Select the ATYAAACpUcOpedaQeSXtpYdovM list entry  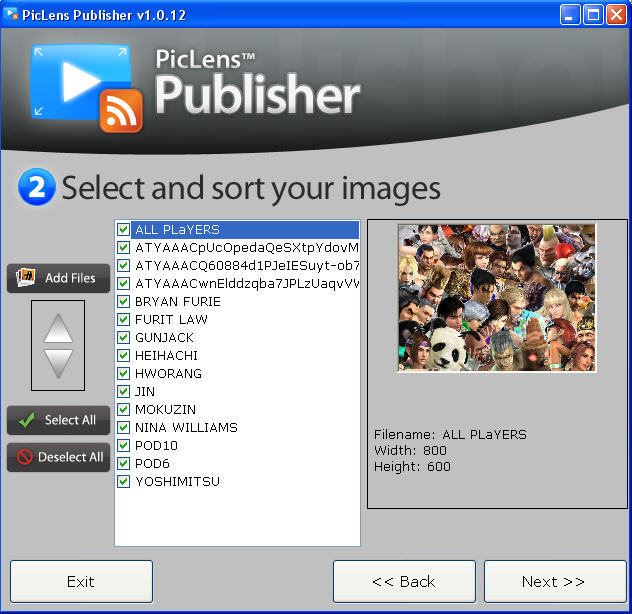[x=247, y=248]
